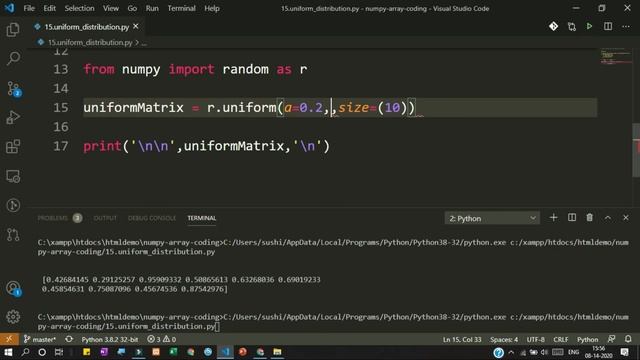640x360 pixels.
Task: Open the Help menu
Action: (x=212, y=8)
